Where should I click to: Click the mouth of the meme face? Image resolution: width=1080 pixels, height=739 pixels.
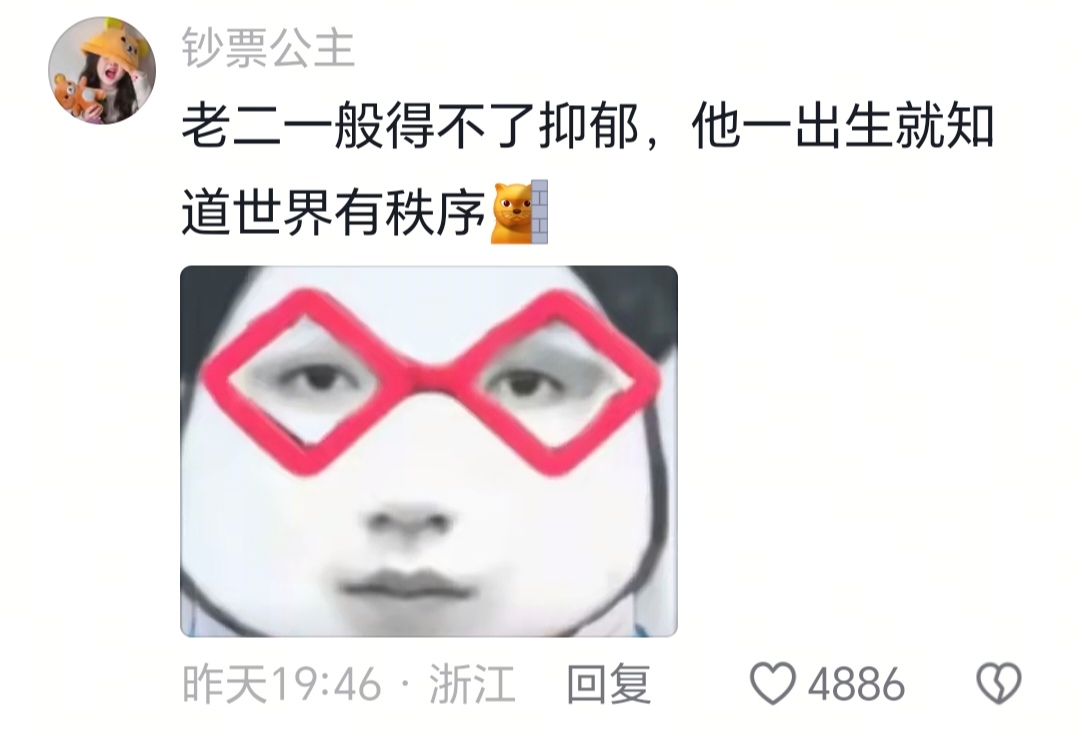point(406,585)
